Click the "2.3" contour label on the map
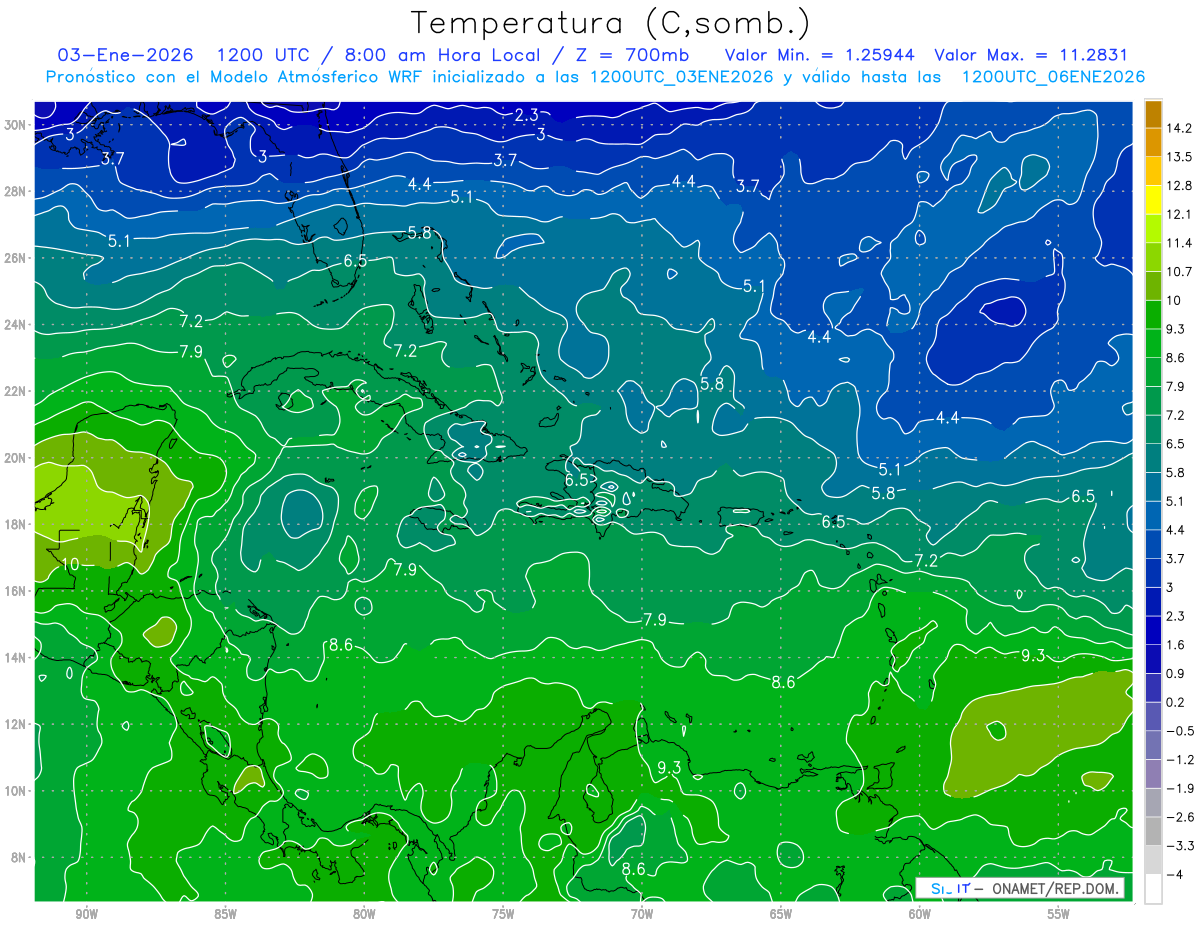 527,116
